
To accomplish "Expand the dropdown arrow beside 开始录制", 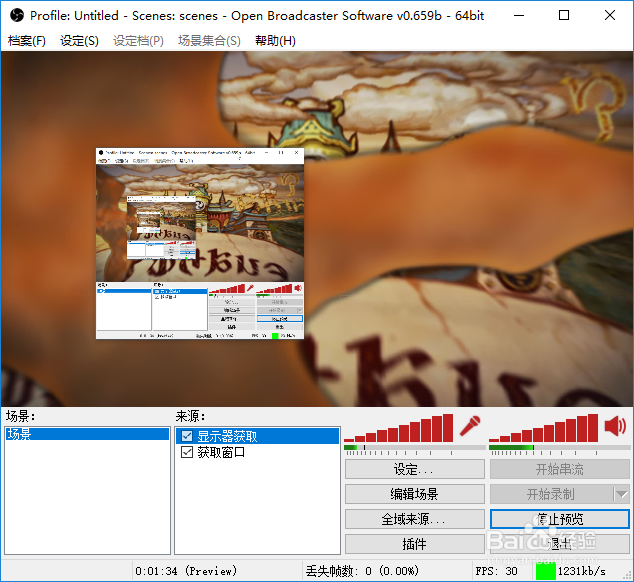I will pyautogui.click(x=621, y=494).
